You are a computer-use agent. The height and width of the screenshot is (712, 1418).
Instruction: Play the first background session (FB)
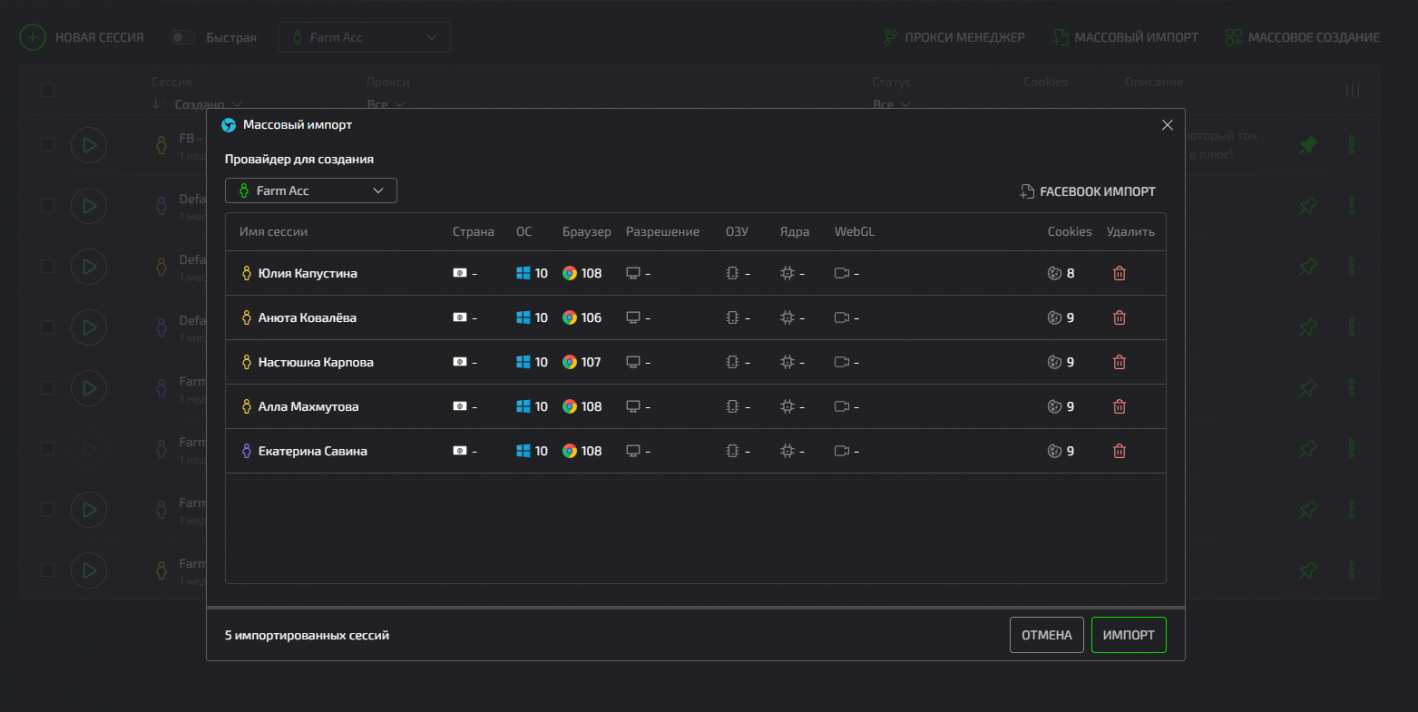point(89,145)
